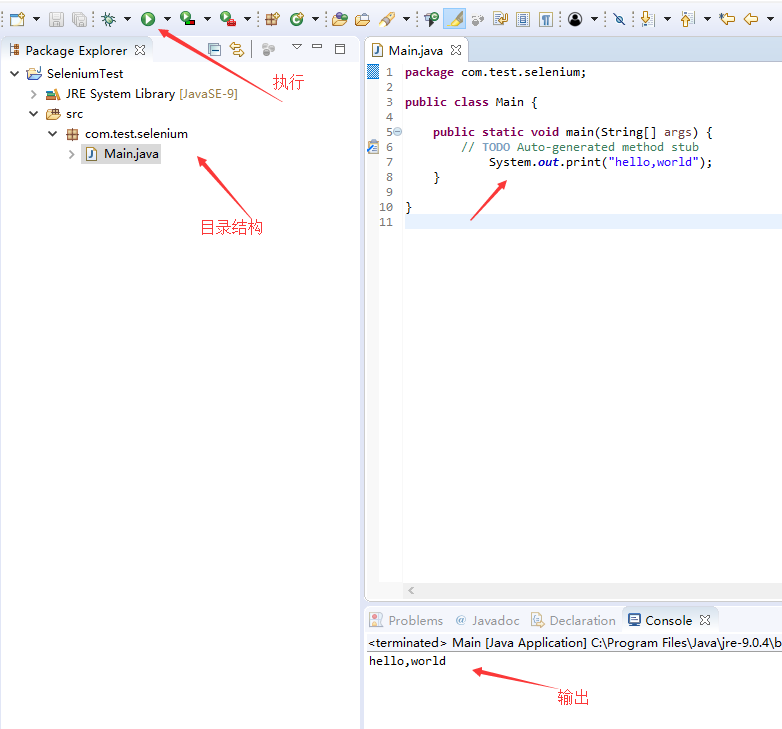Image resolution: width=782 pixels, height=729 pixels.
Task: Click the editor horizontal scrollbar left arrow
Action: click(411, 591)
